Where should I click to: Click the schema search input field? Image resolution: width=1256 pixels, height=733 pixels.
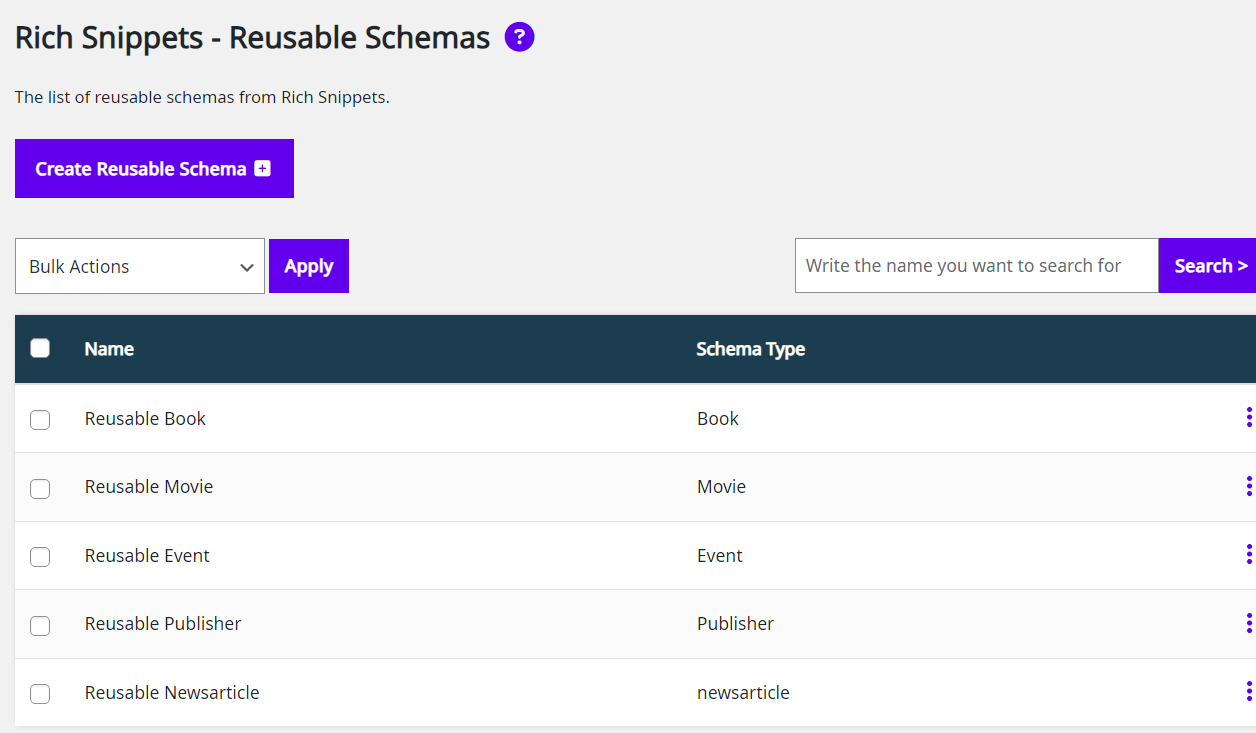[x=975, y=265]
